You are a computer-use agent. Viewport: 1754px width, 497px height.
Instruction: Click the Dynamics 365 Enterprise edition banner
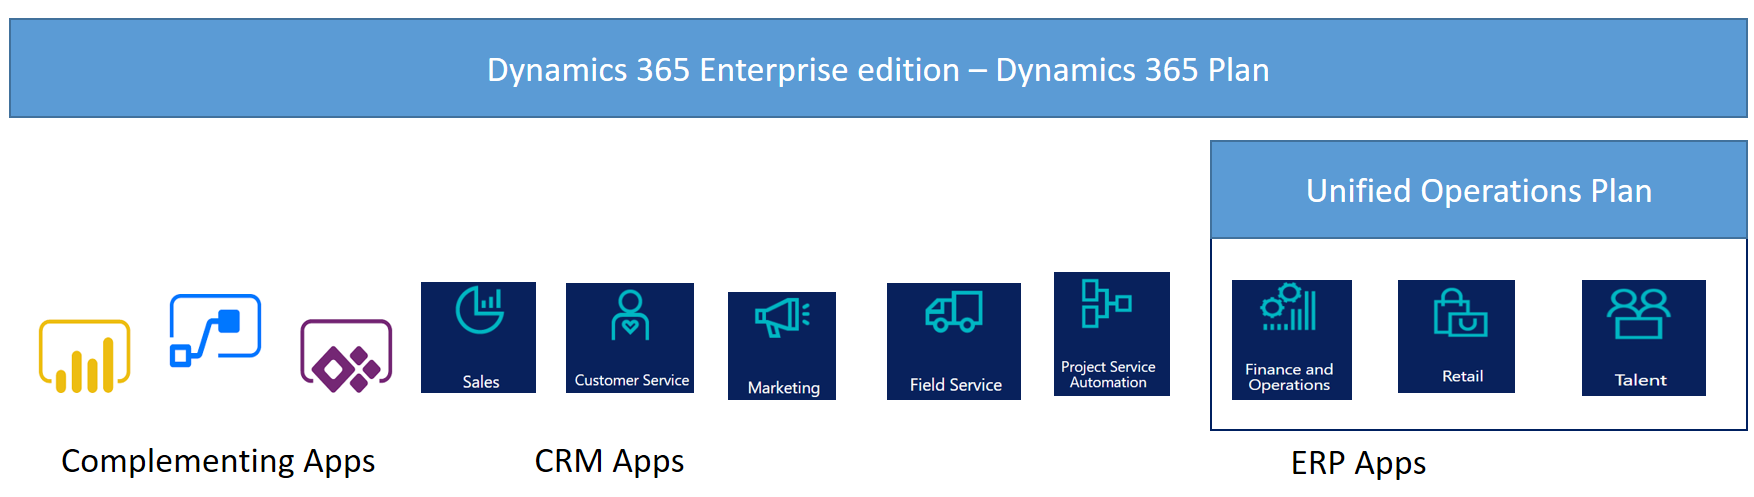tap(878, 69)
